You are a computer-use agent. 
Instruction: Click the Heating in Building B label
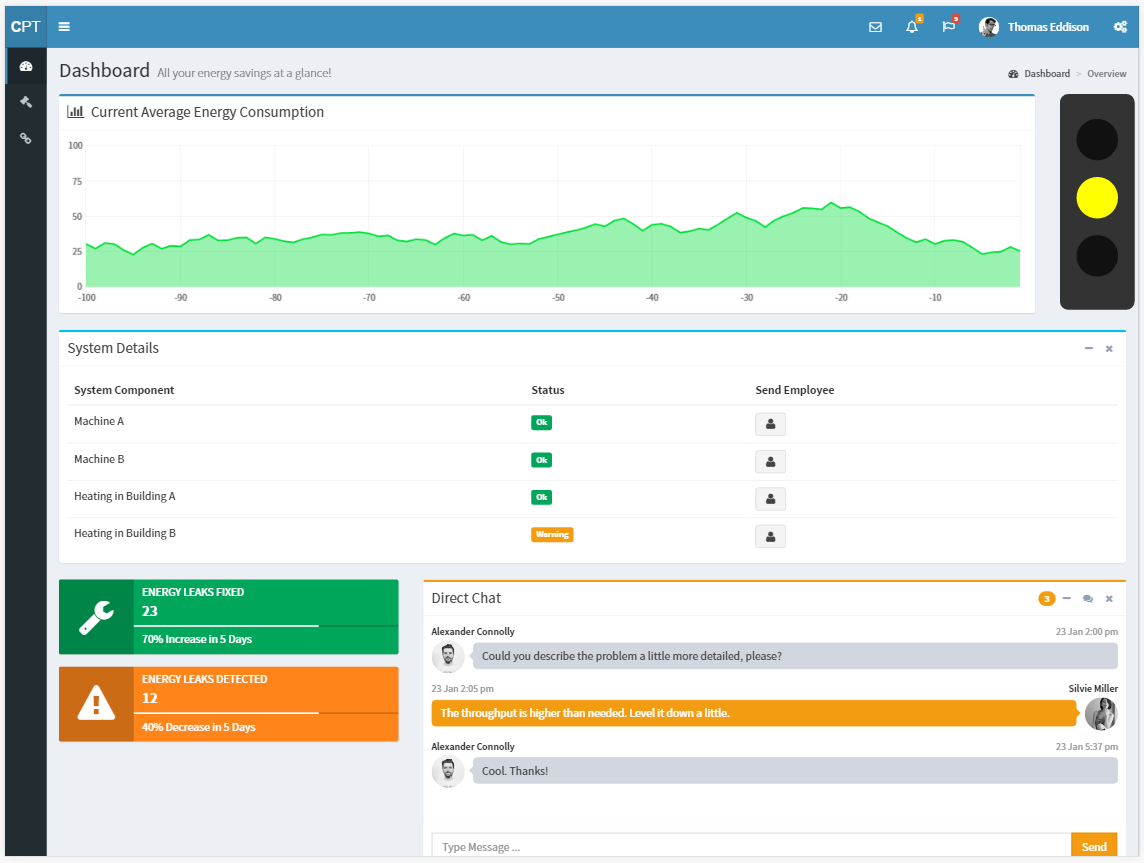click(125, 533)
